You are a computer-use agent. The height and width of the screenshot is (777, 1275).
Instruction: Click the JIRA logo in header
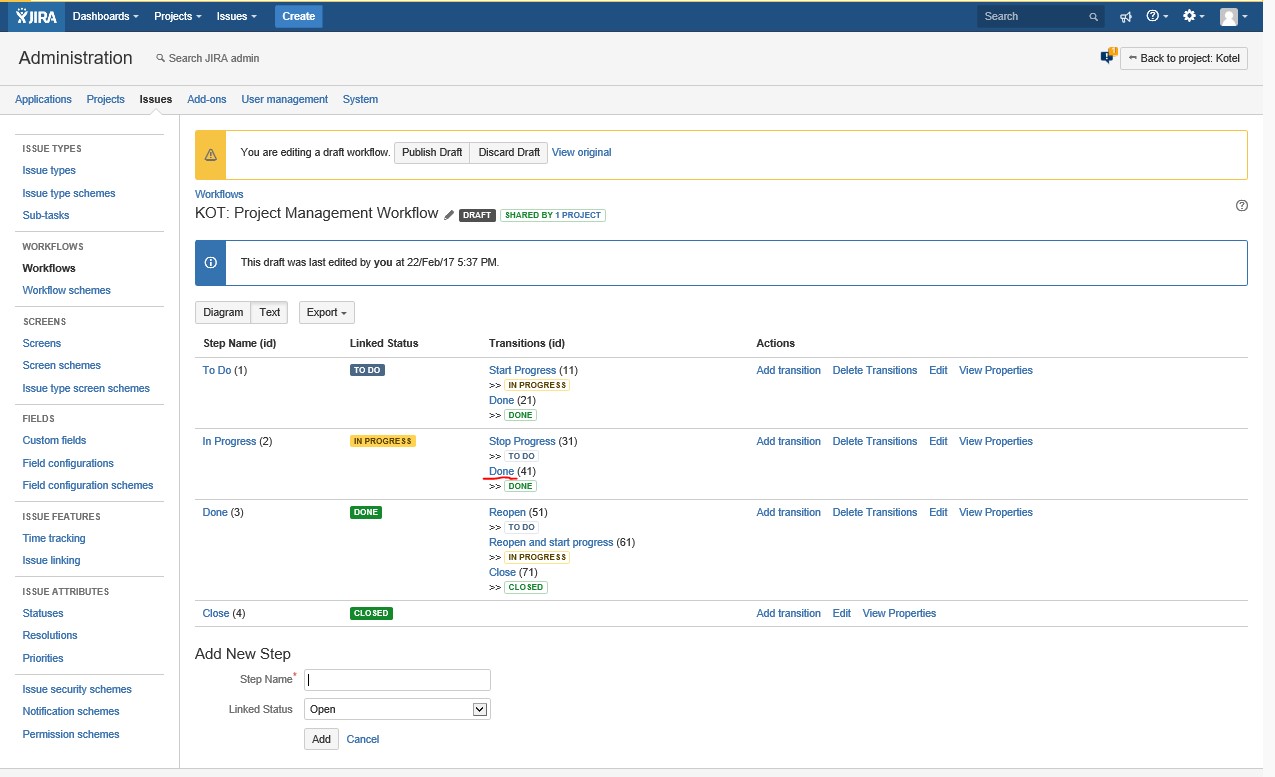coord(36,16)
